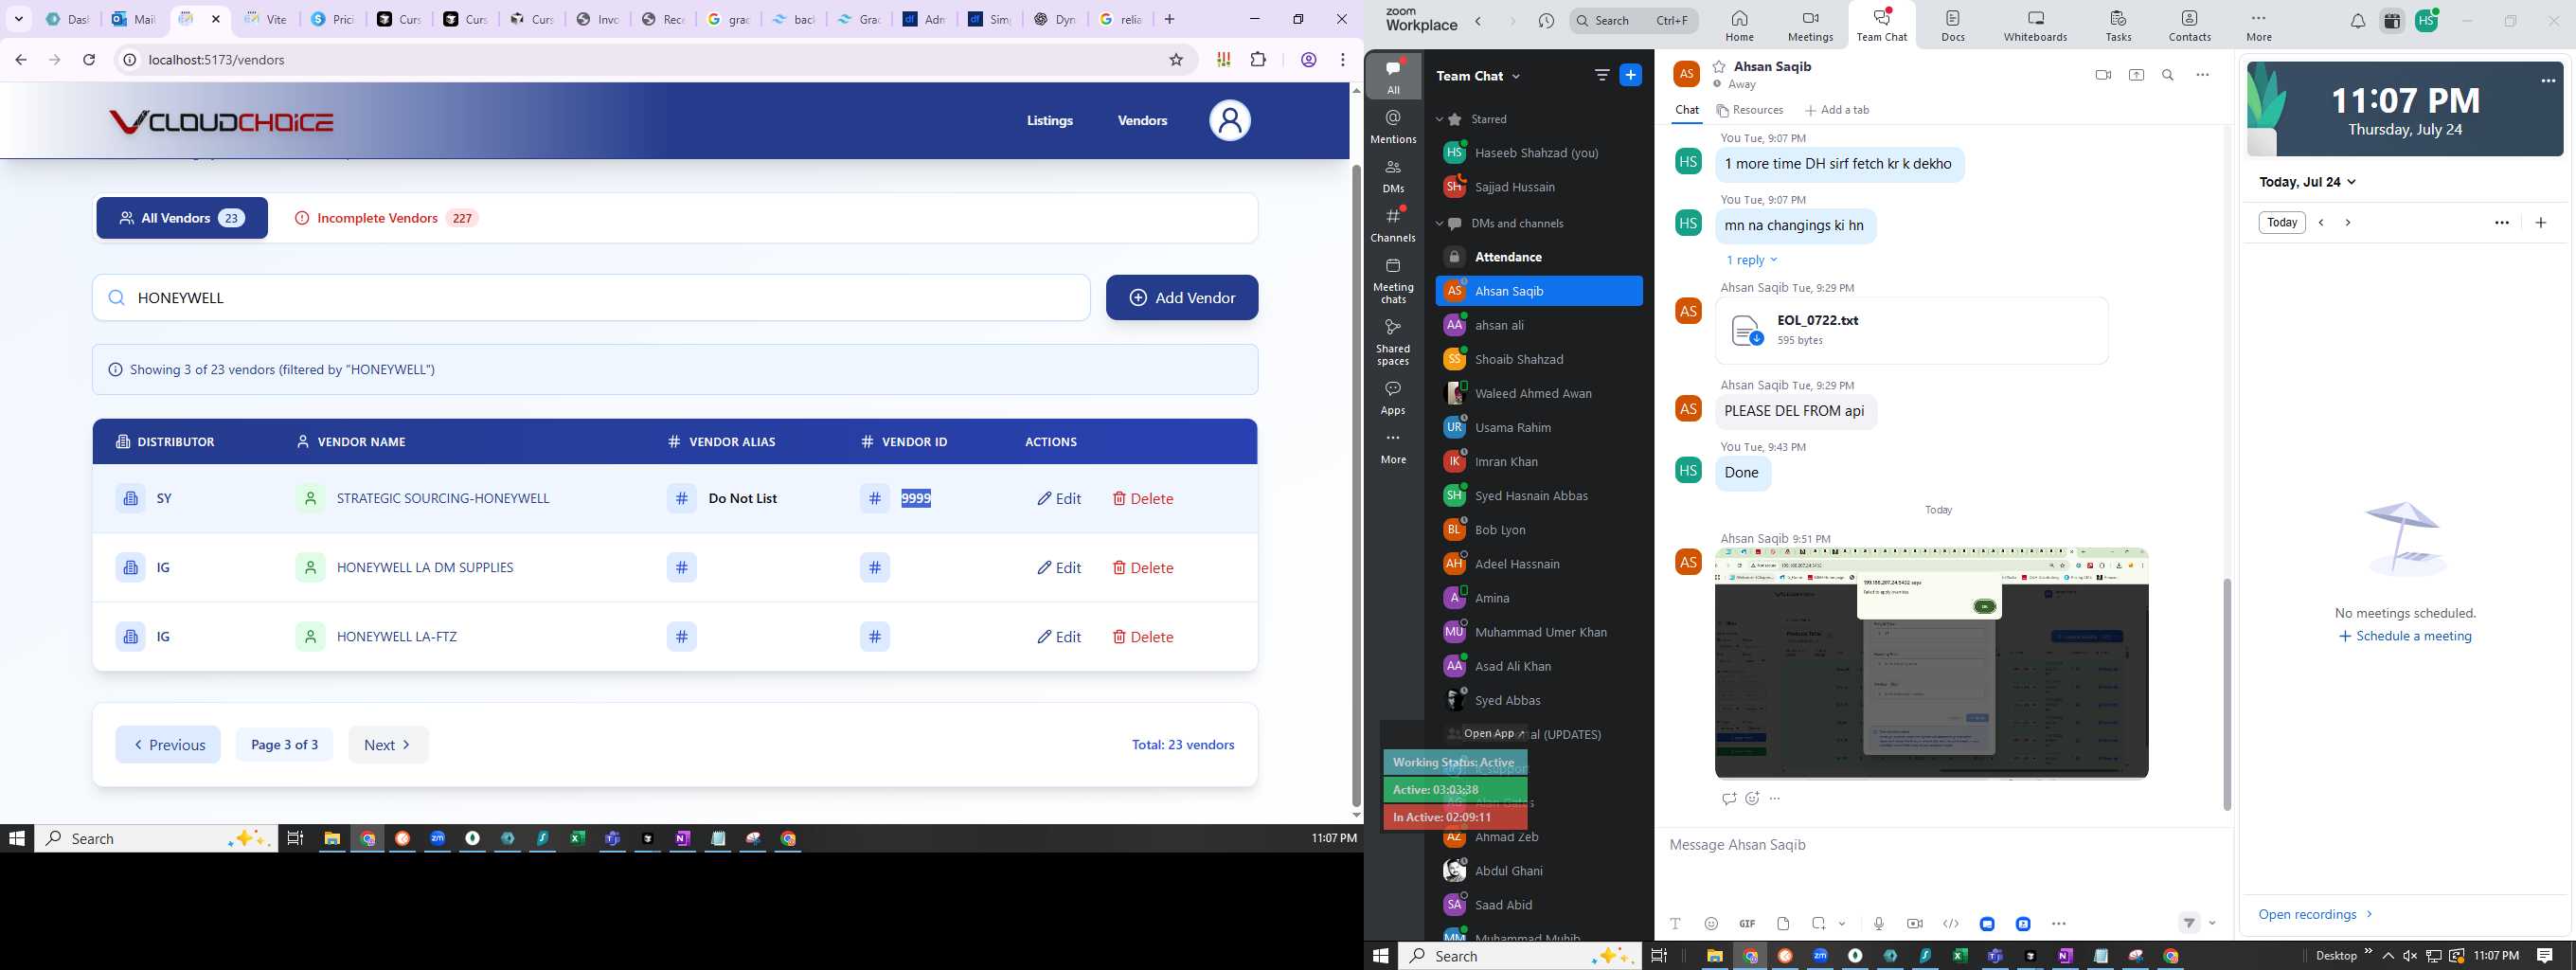Open Apps in Zoom sidebar

click(x=1393, y=397)
